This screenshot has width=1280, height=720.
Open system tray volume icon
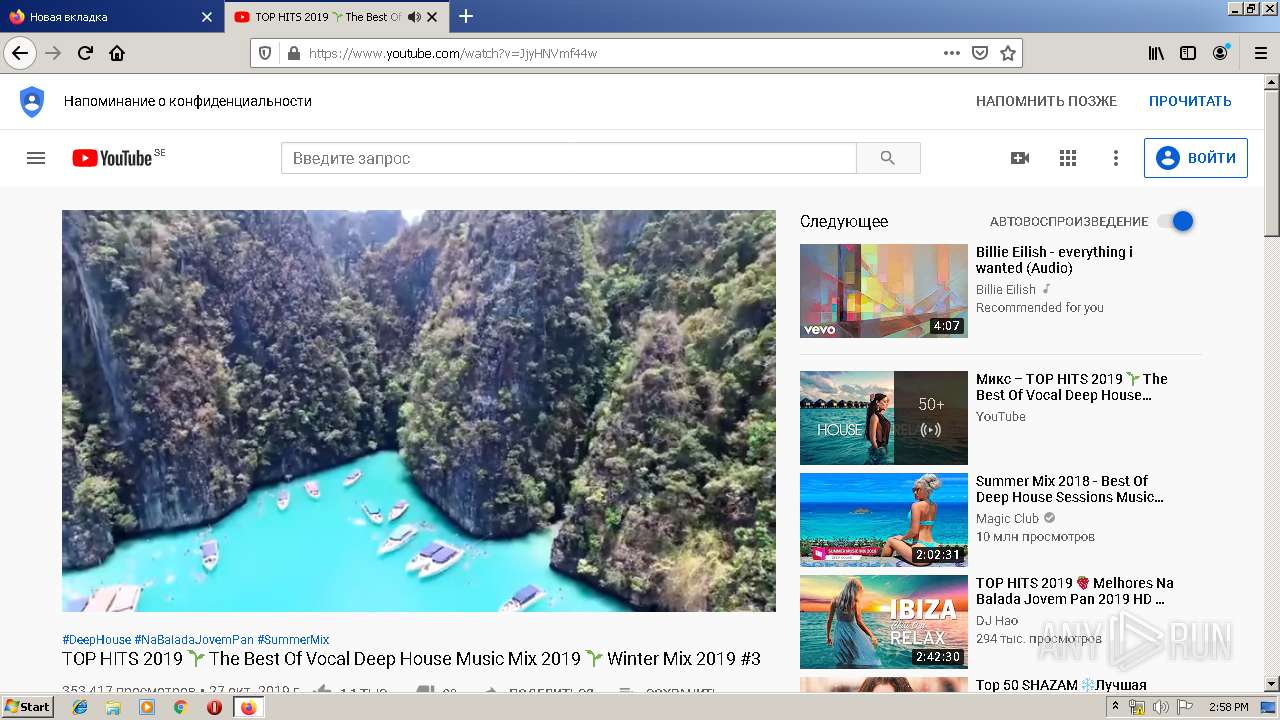coord(1160,707)
